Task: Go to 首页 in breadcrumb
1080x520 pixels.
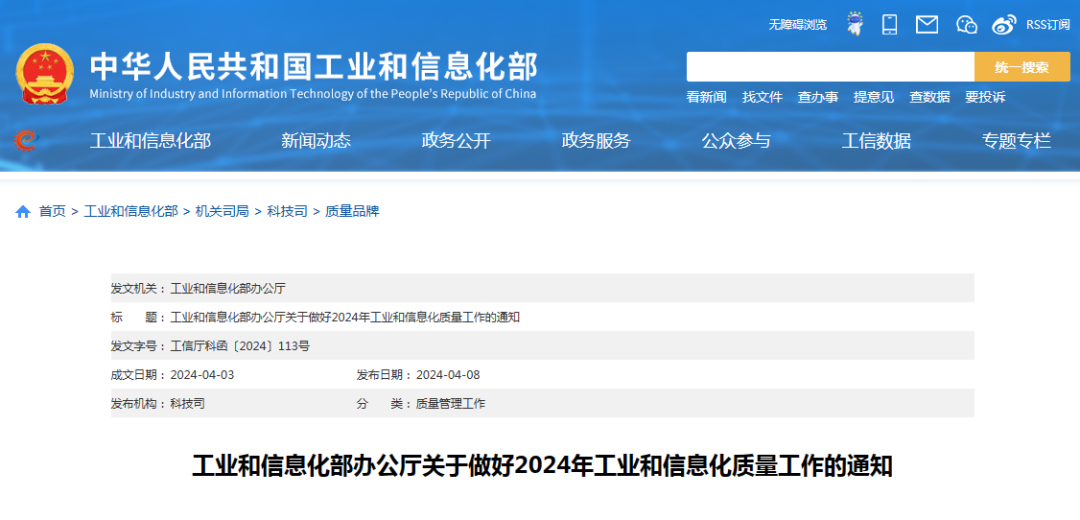Action: click(x=52, y=211)
